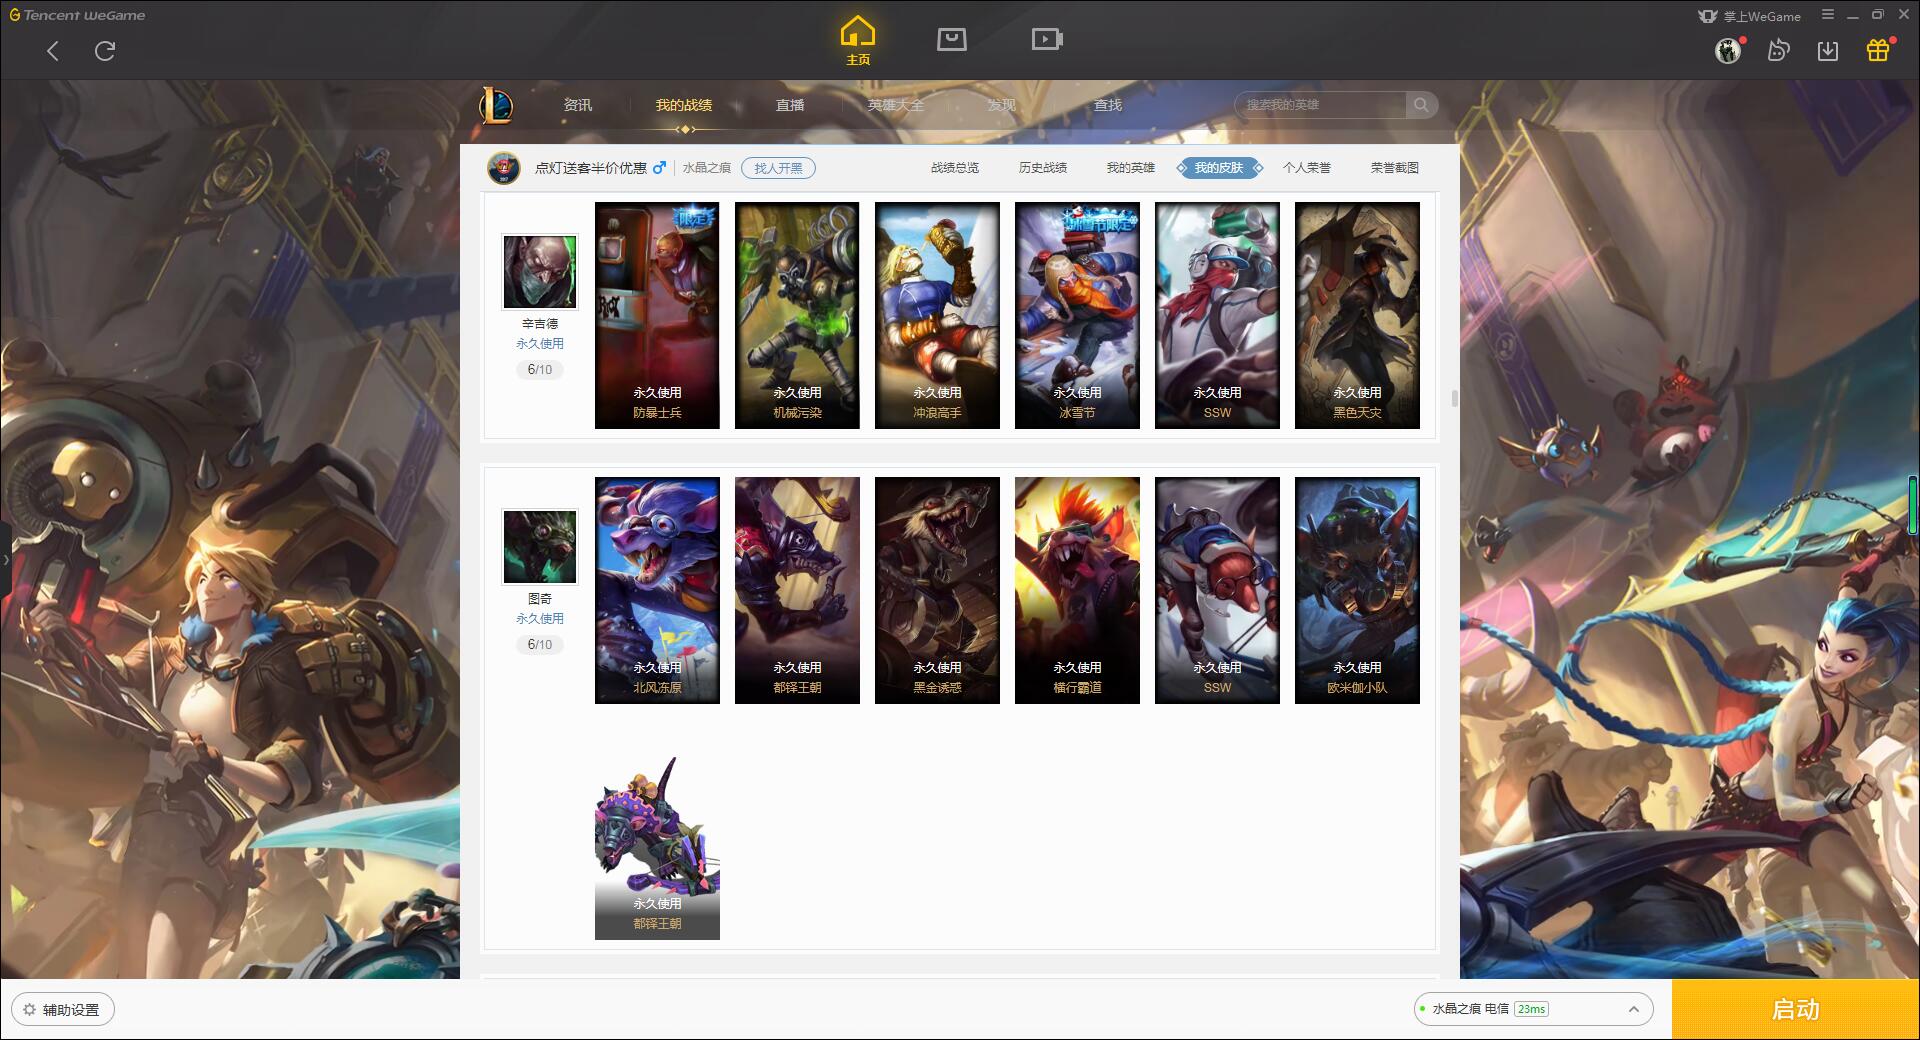Open 都铎王朝 model preview card
The height and width of the screenshot is (1040, 1920).
tap(657, 847)
